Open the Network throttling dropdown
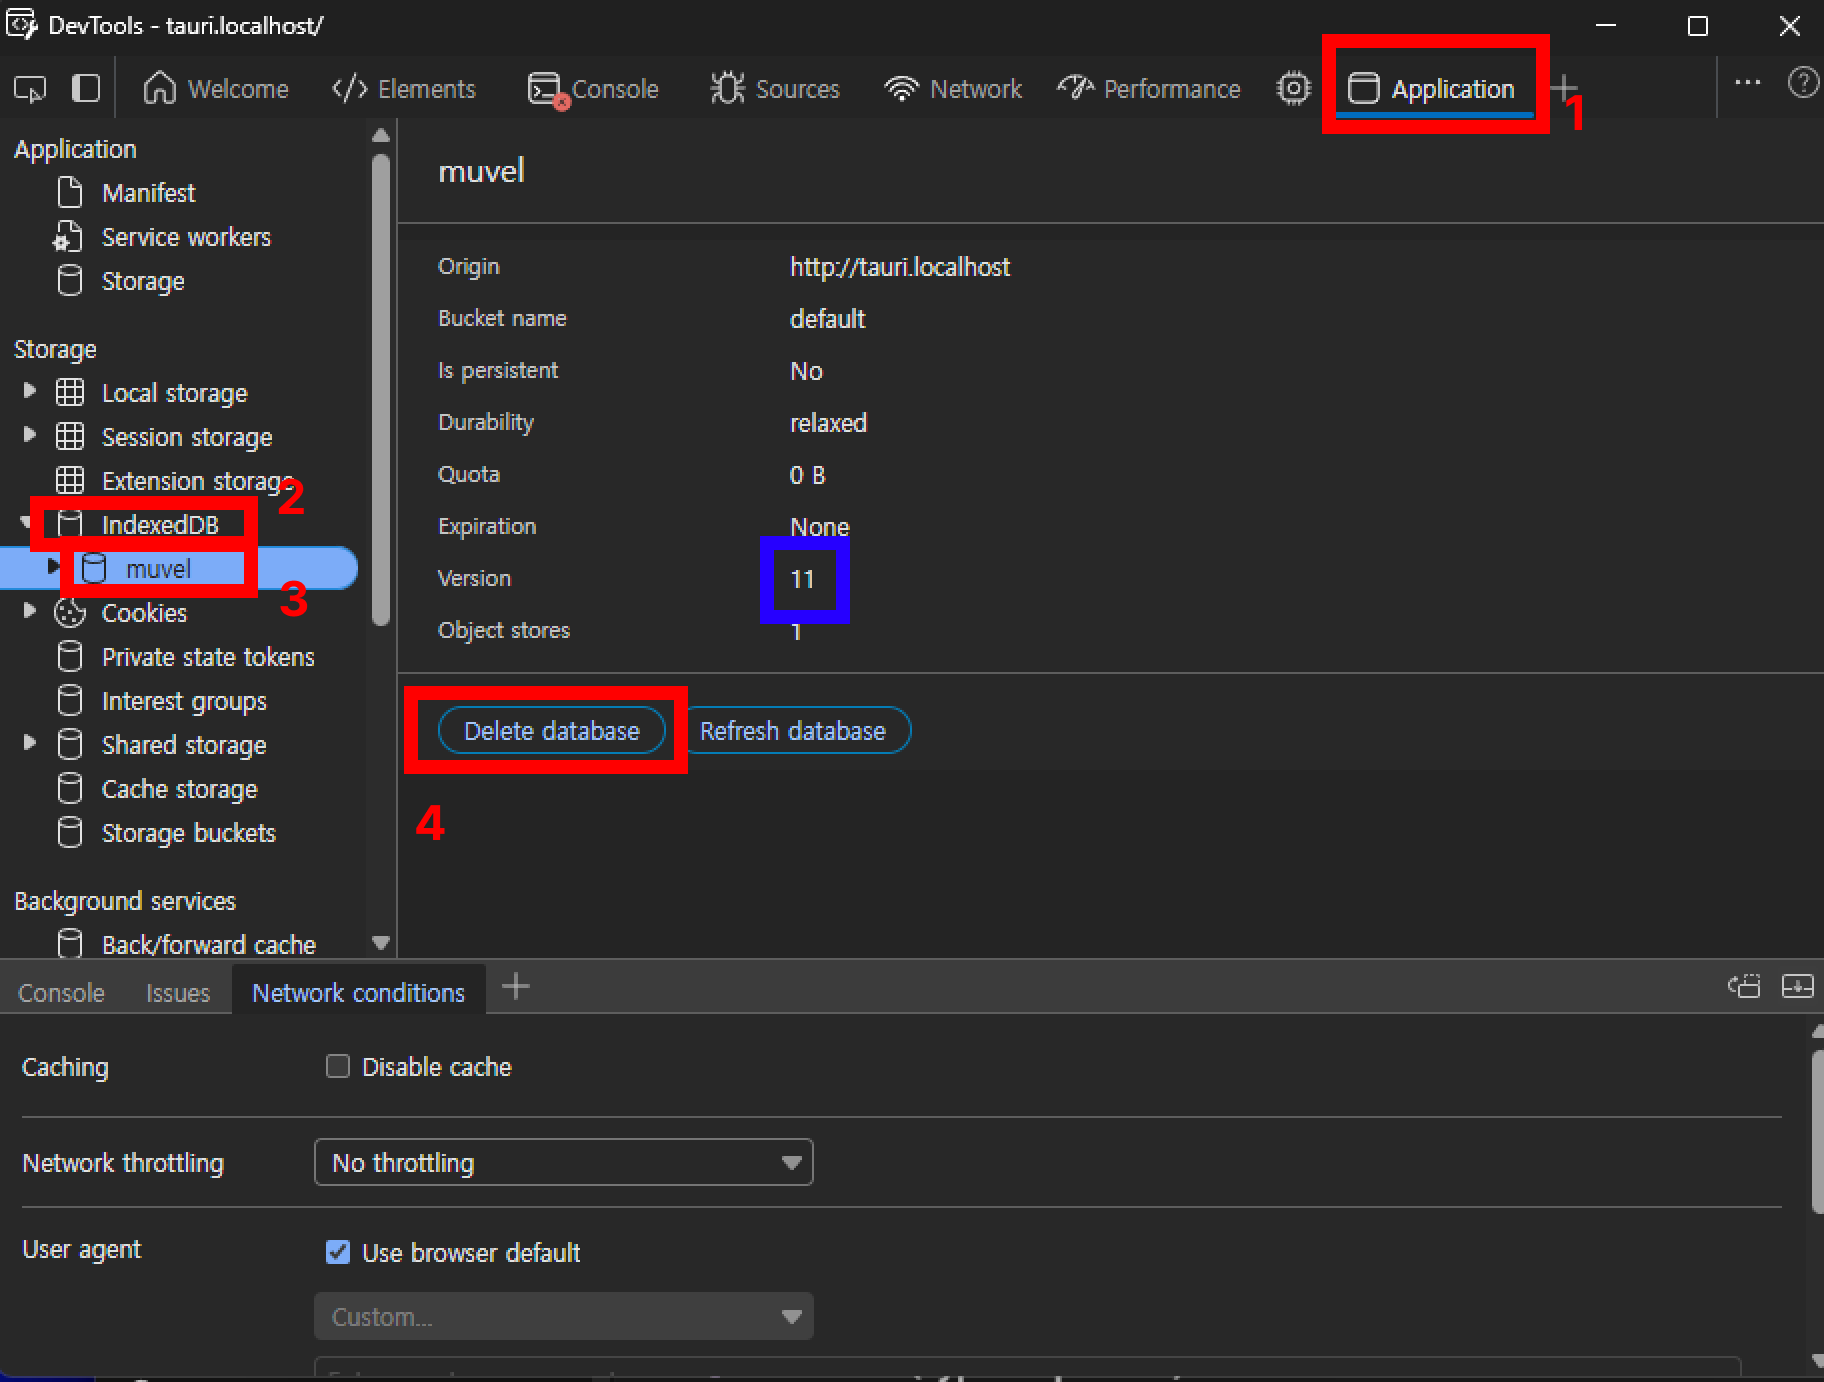Viewport: 1824px width, 1382px height. pos(563,1162)
